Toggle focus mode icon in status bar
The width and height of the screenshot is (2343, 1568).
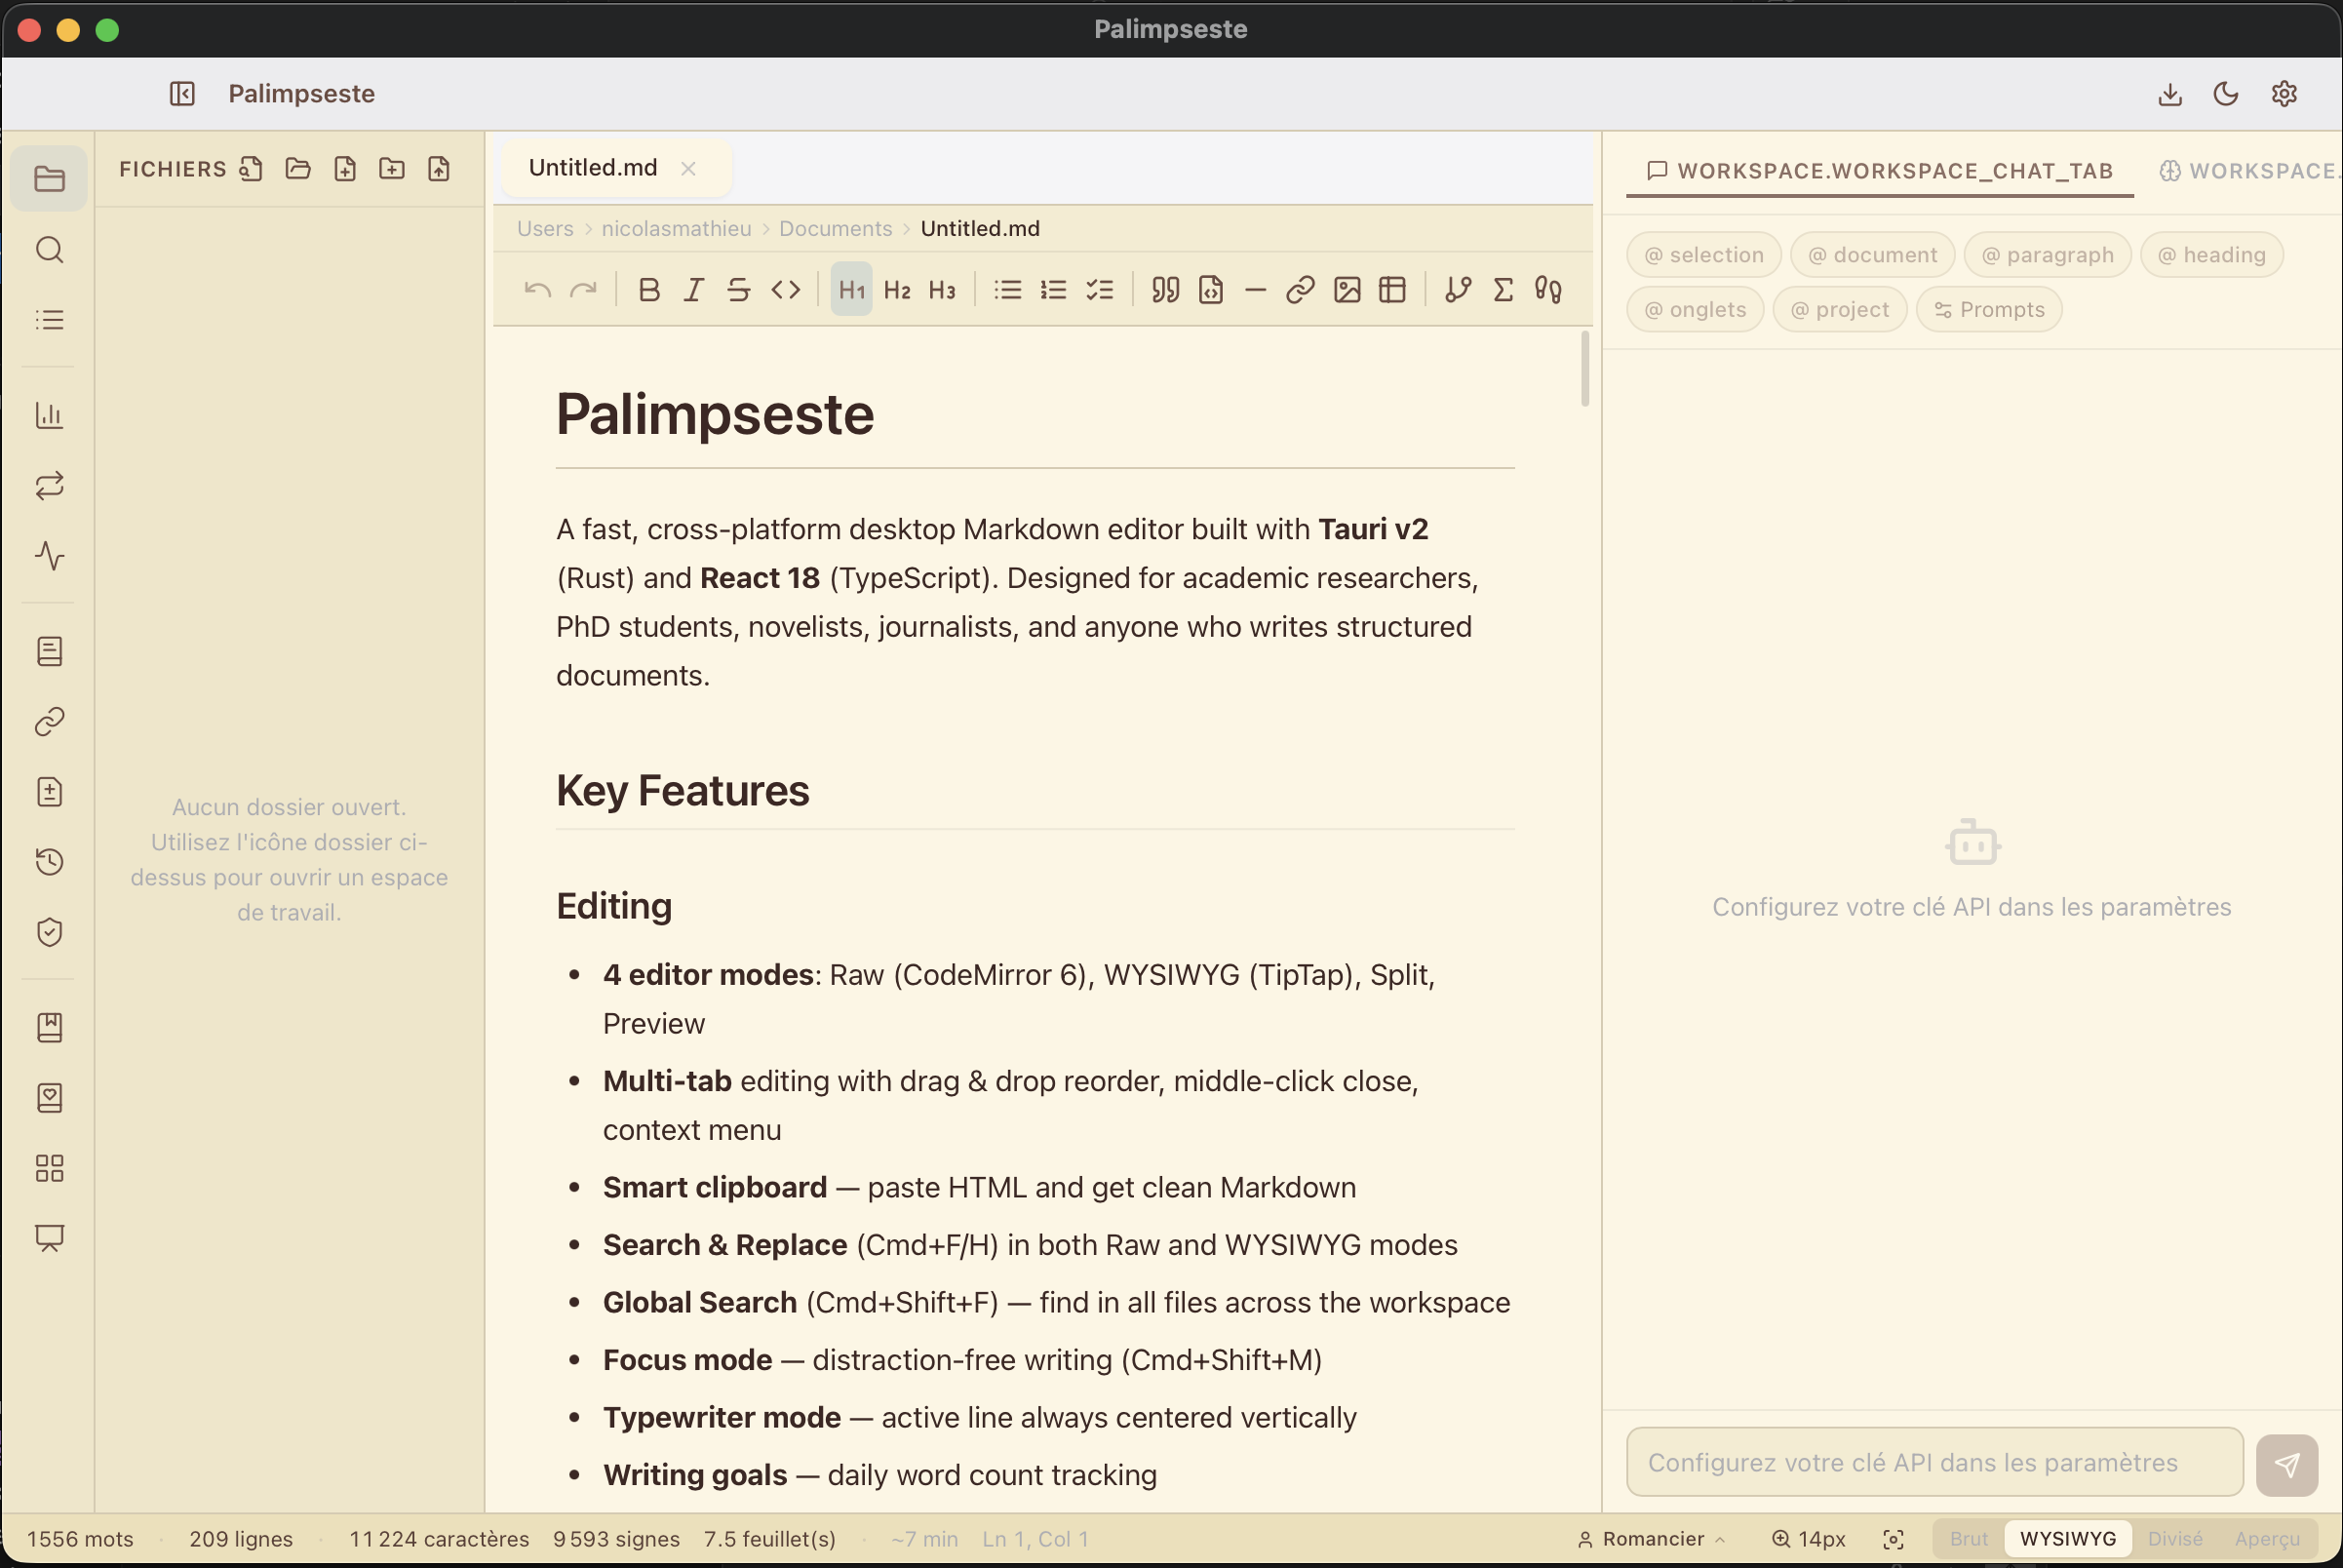(x=1894, y=1540)
